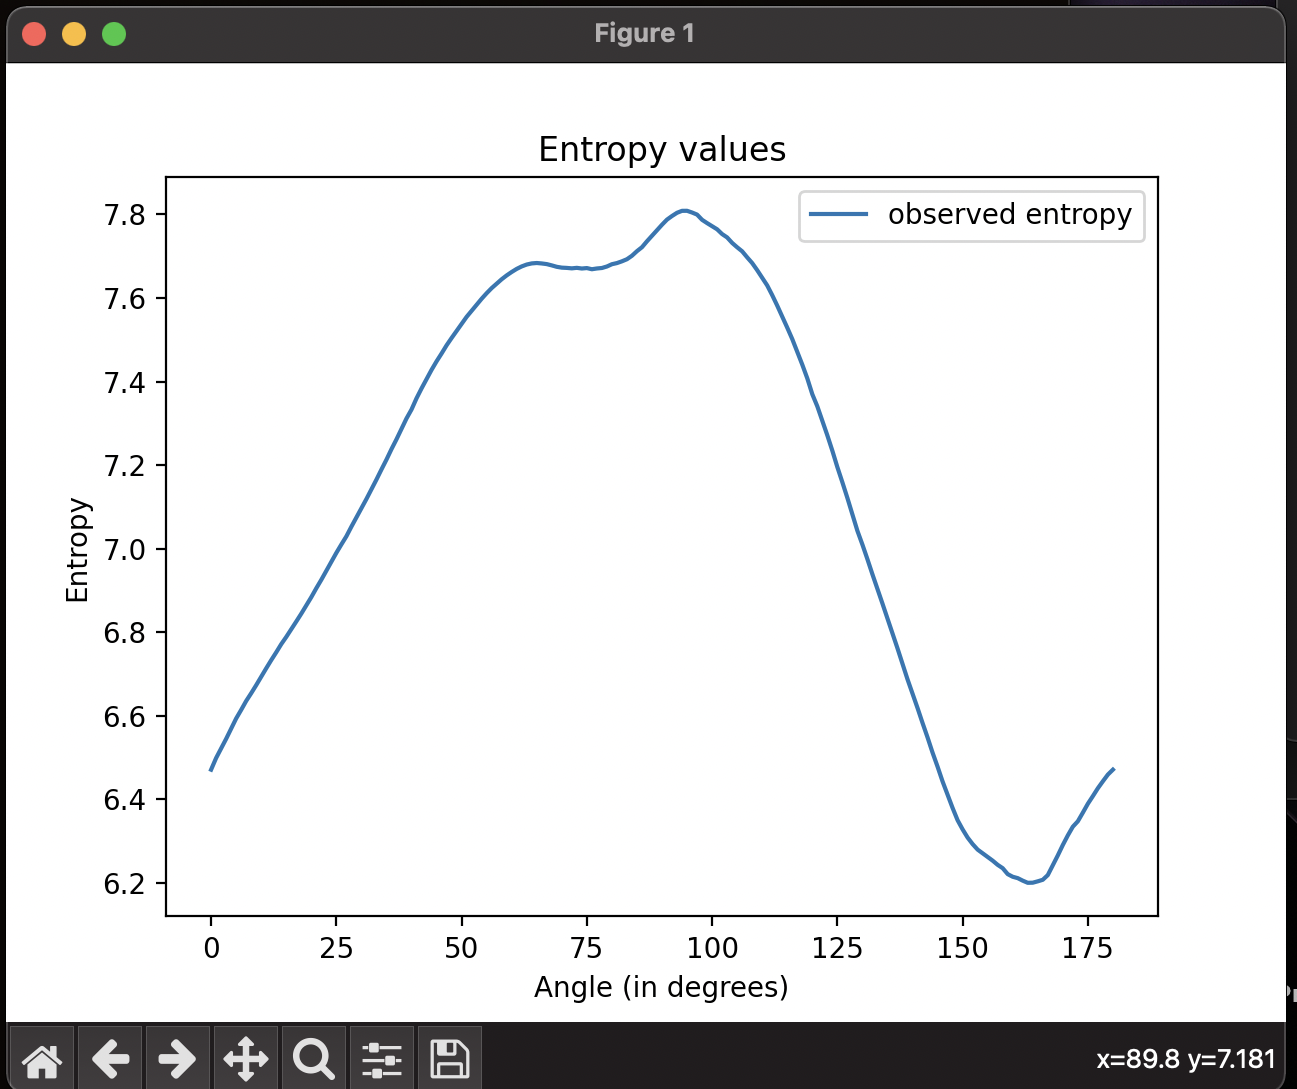Minimize the figure window with the yellow button
1297x1089 pixels.
(74, 34)
